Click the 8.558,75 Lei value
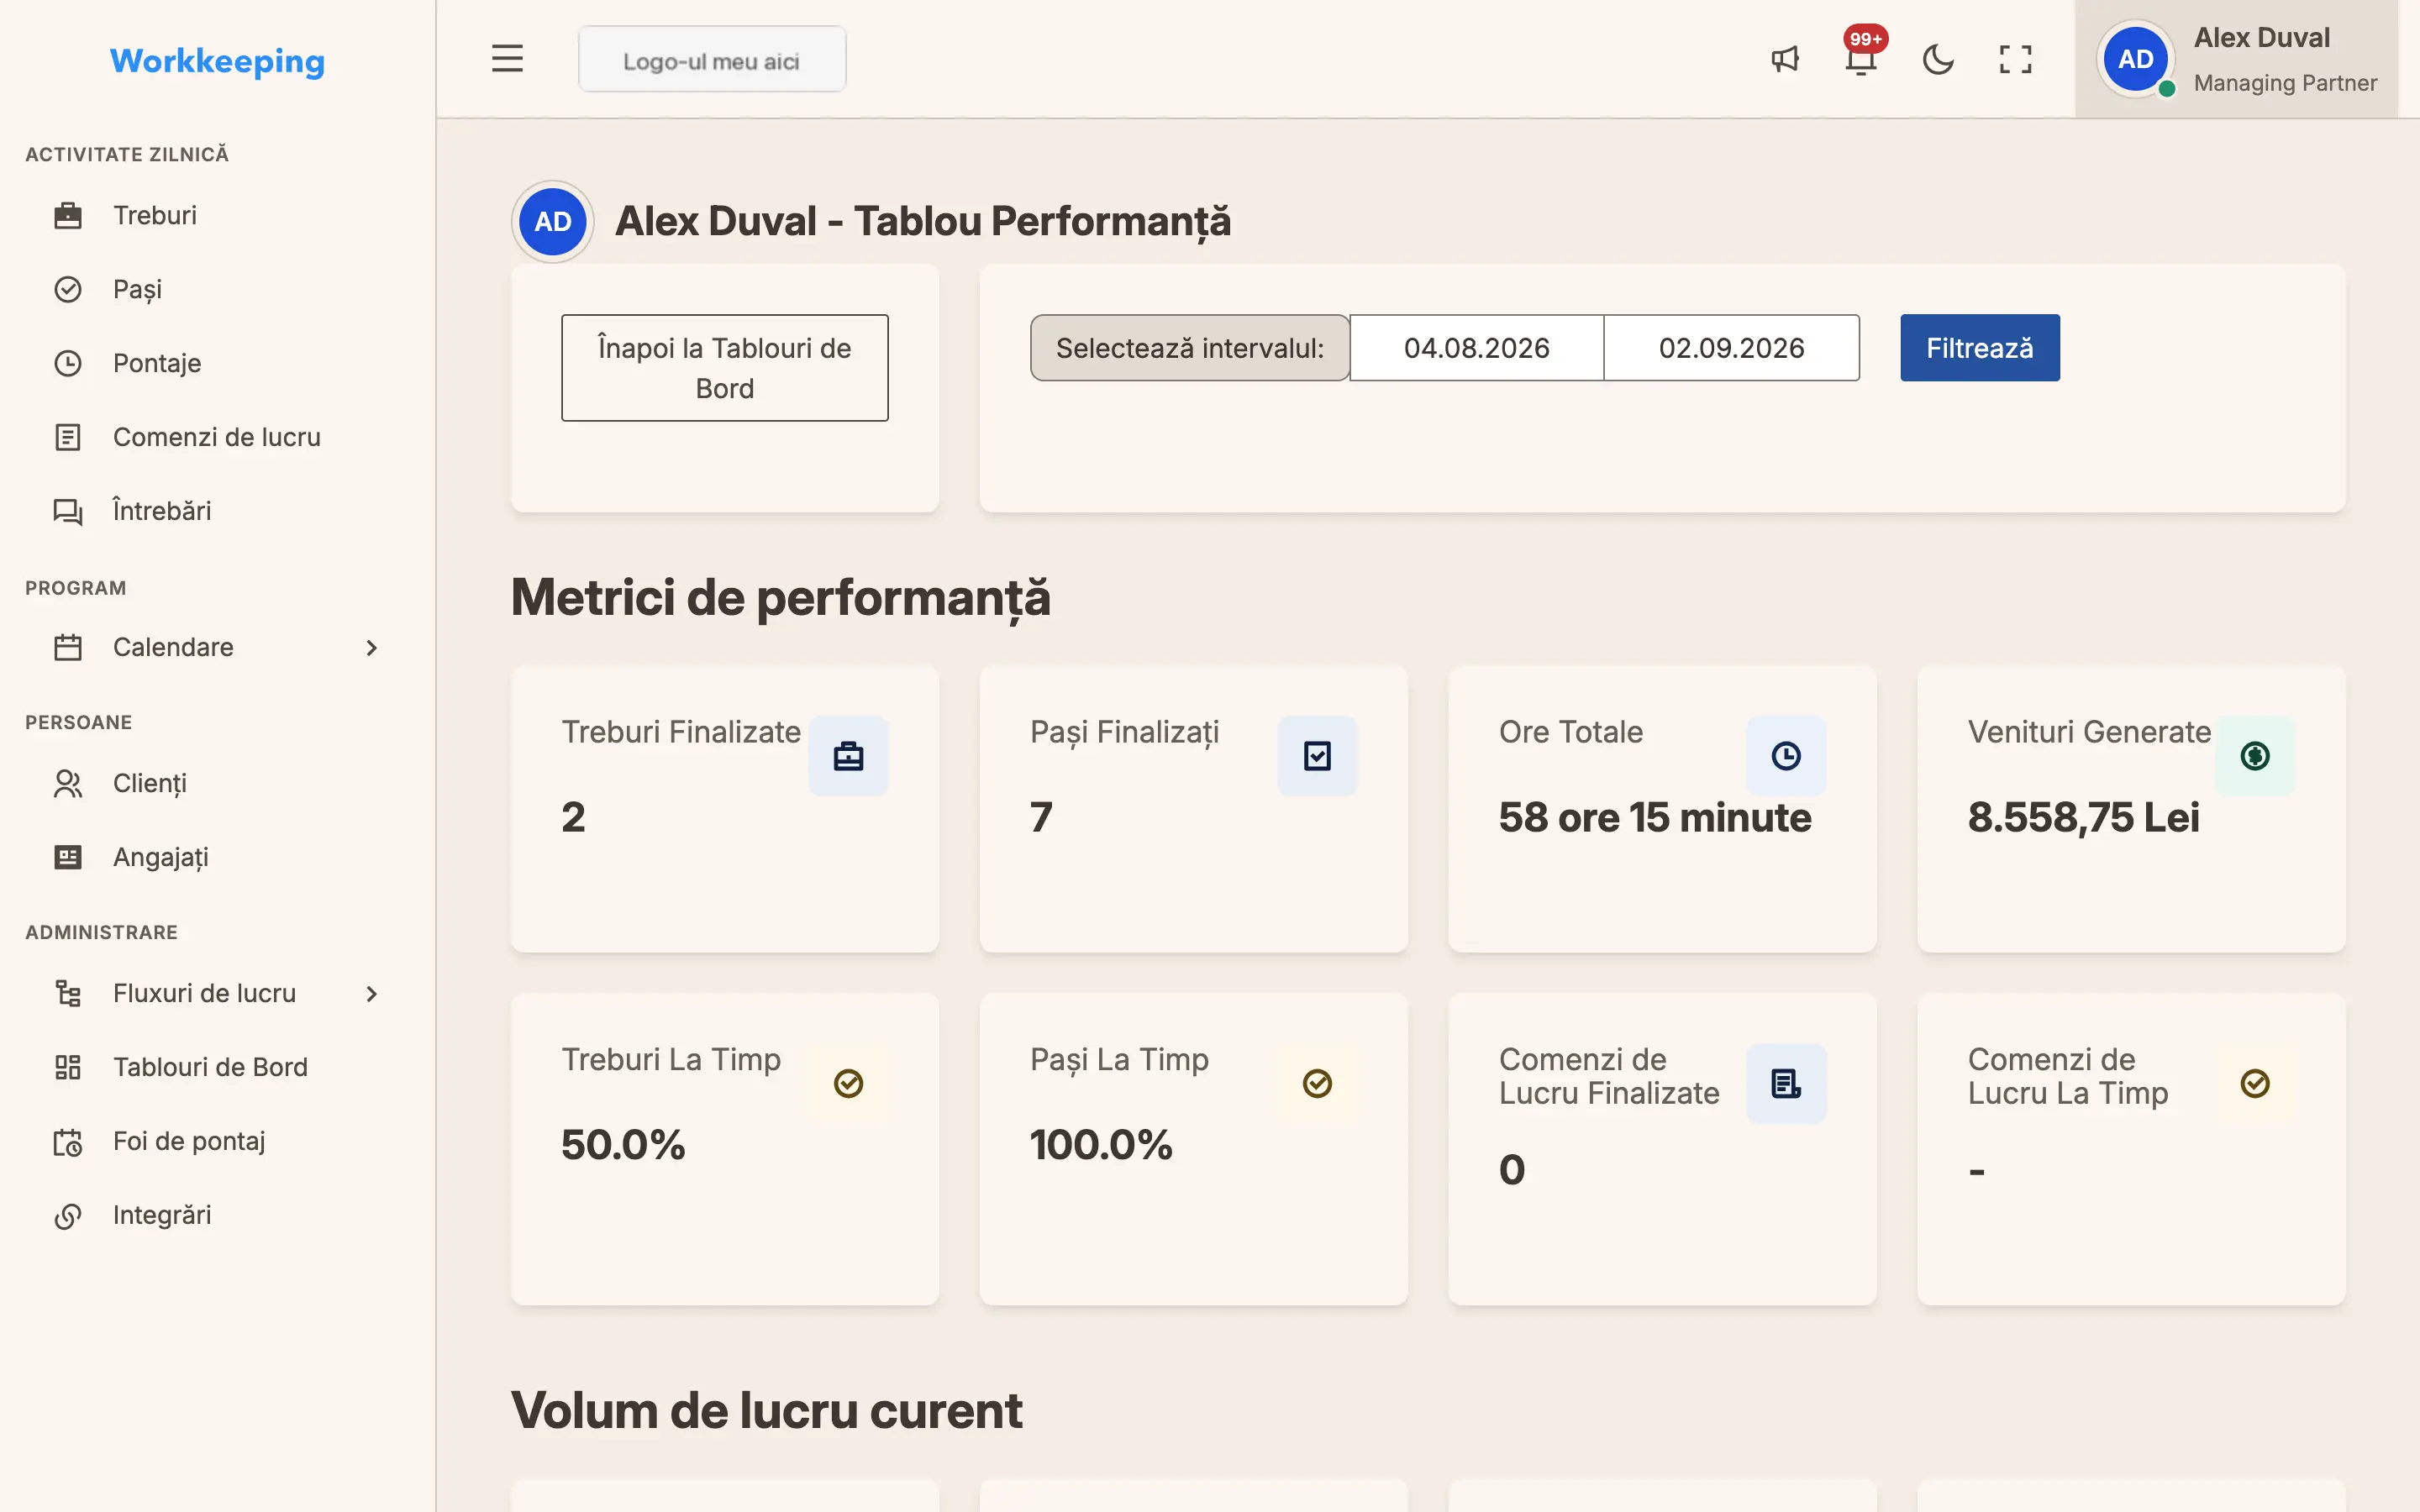 click(x=2083, y=817)
